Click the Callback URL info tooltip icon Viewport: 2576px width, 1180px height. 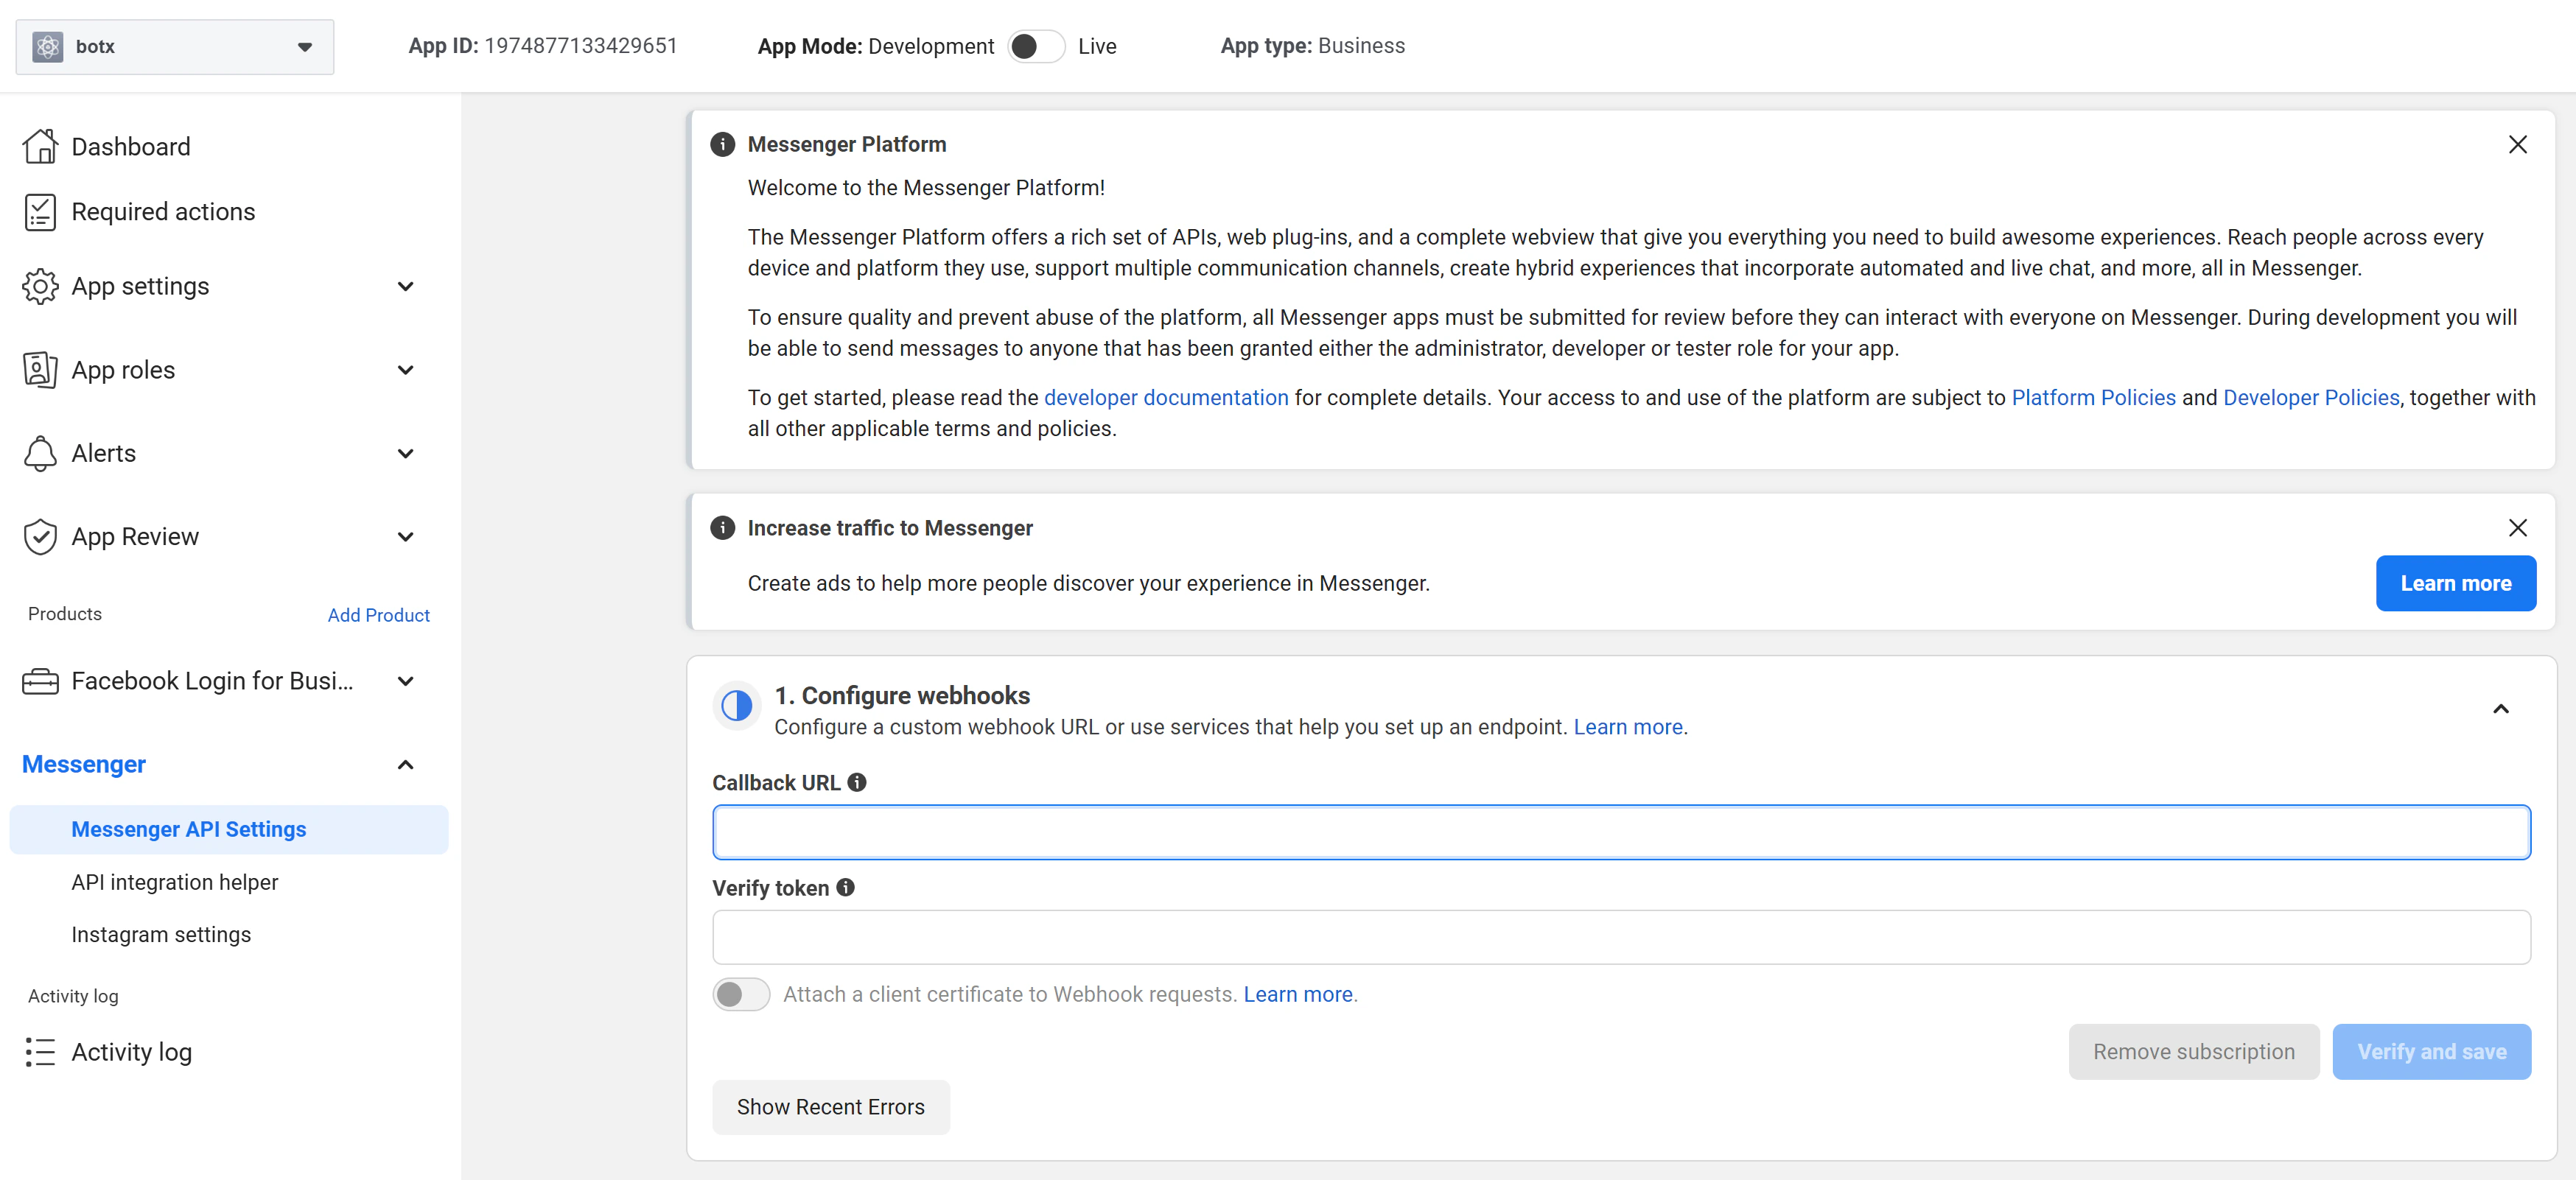click(x=857, y=783)
